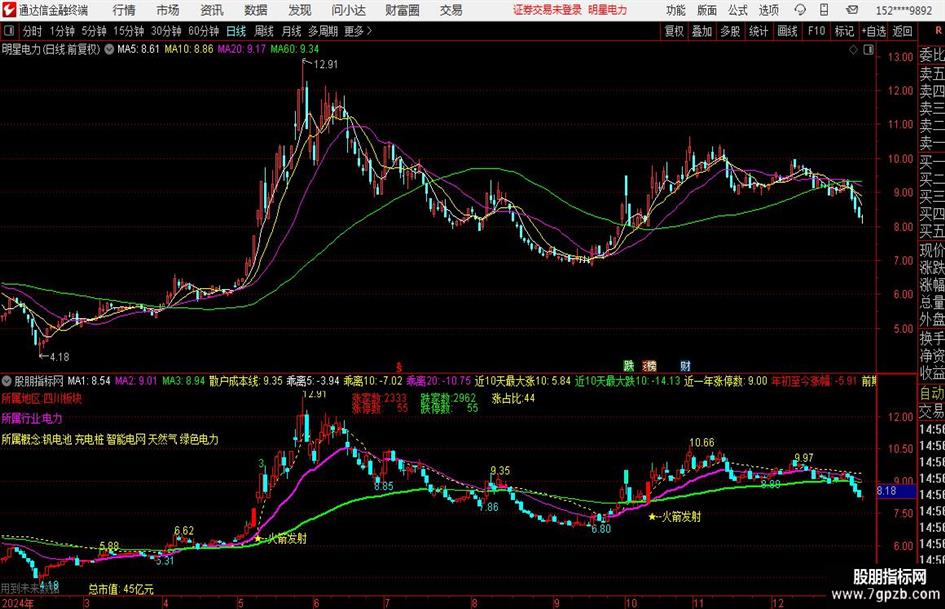The image size is (945, 609).
Task: Switch to the 30分钟 period tab
Action: 166,31
